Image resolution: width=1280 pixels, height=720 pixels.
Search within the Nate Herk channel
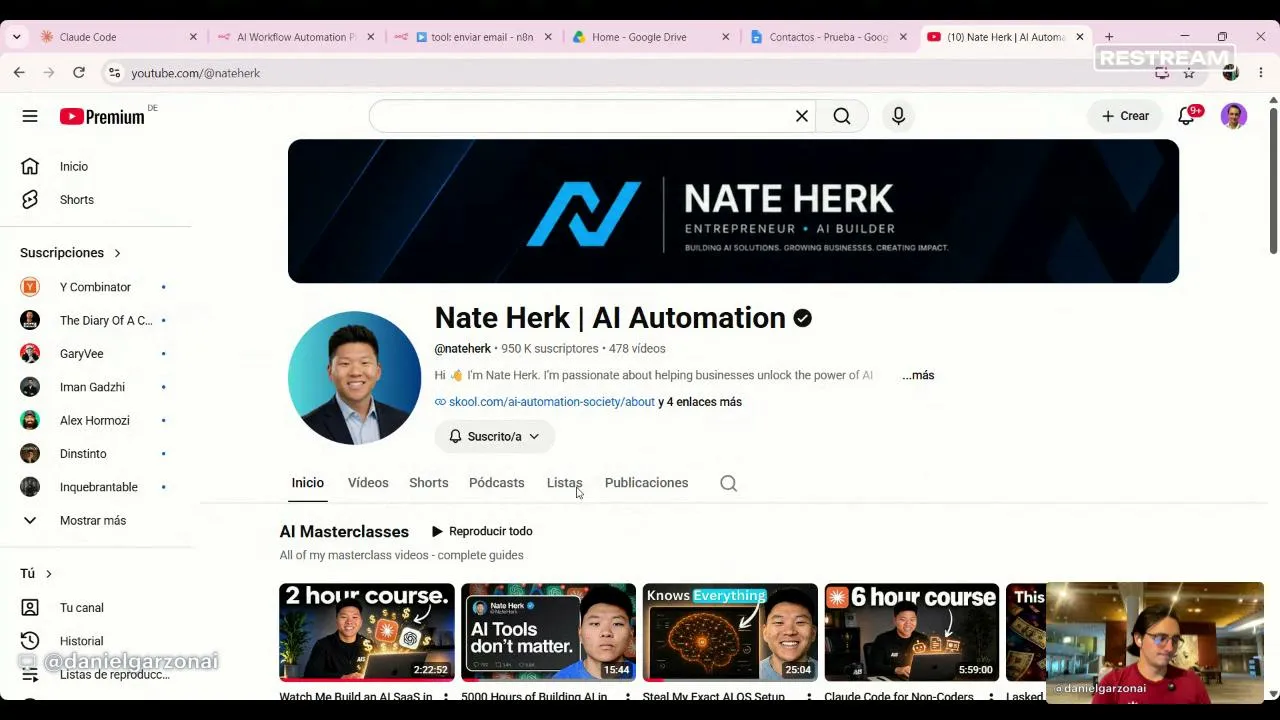[x=728, y=483]
